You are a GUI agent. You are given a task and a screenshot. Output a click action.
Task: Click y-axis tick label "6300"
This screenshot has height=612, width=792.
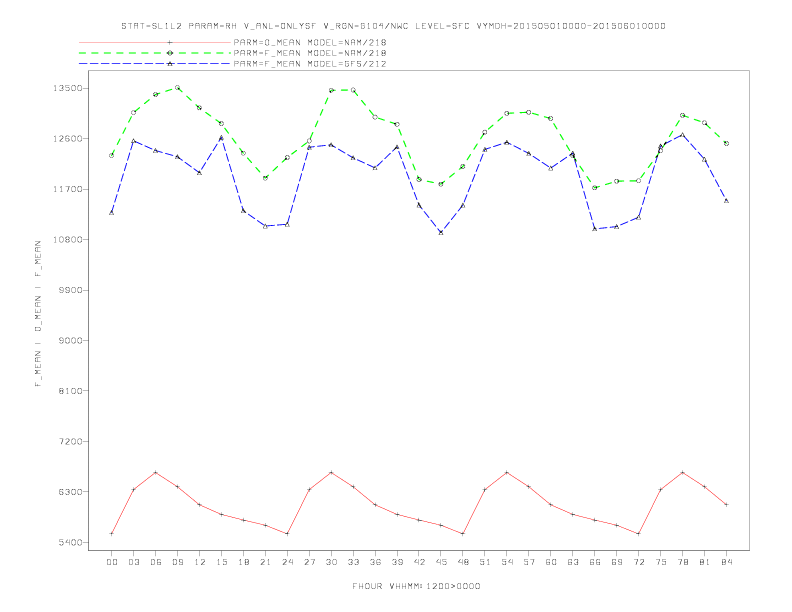[x=70, y=492]
